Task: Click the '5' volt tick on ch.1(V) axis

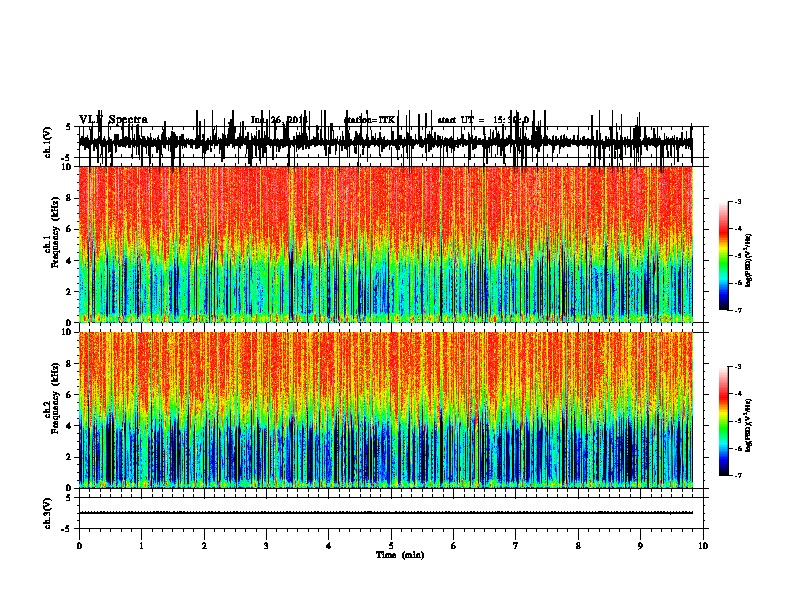Action: click(x=68, y=127)
